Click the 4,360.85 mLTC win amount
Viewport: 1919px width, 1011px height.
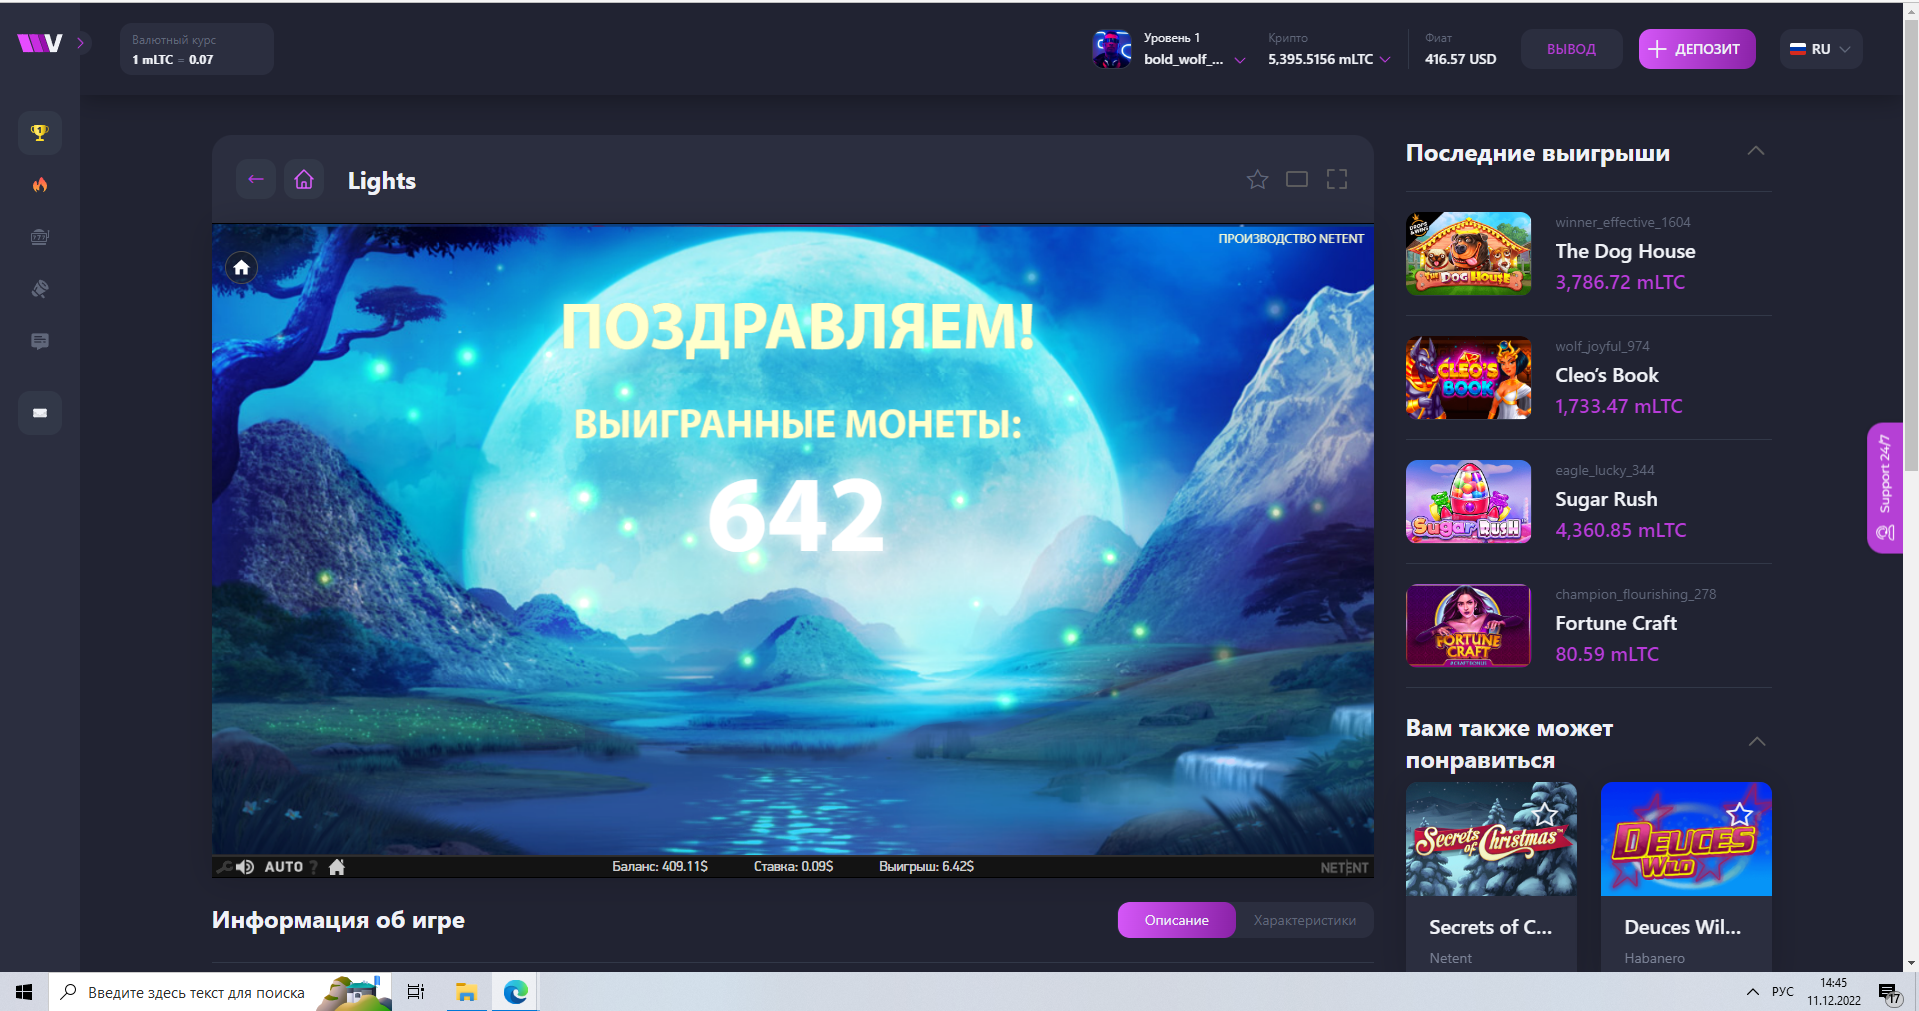[x=1620, y=530]
